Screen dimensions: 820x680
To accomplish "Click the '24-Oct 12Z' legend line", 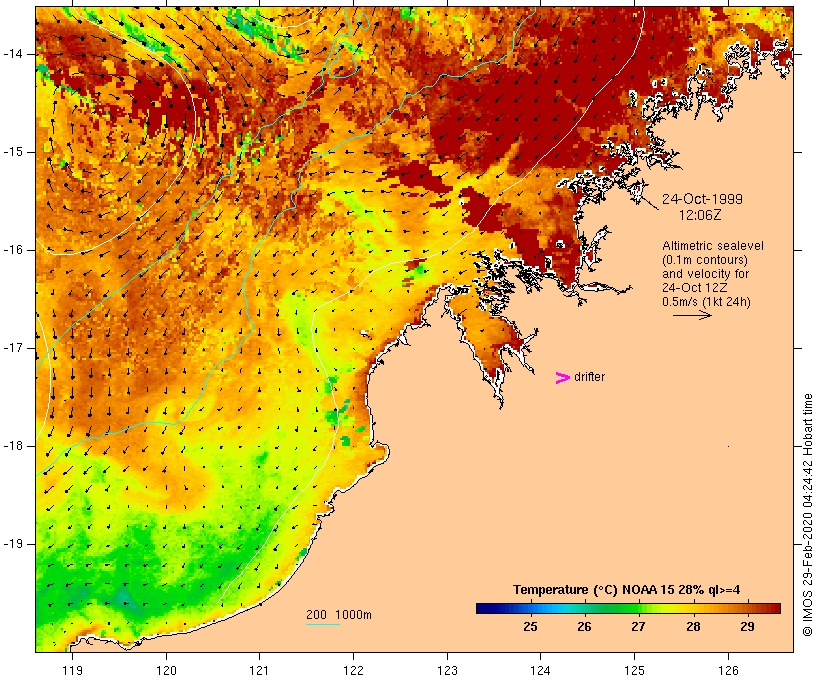I will (694, 288).
